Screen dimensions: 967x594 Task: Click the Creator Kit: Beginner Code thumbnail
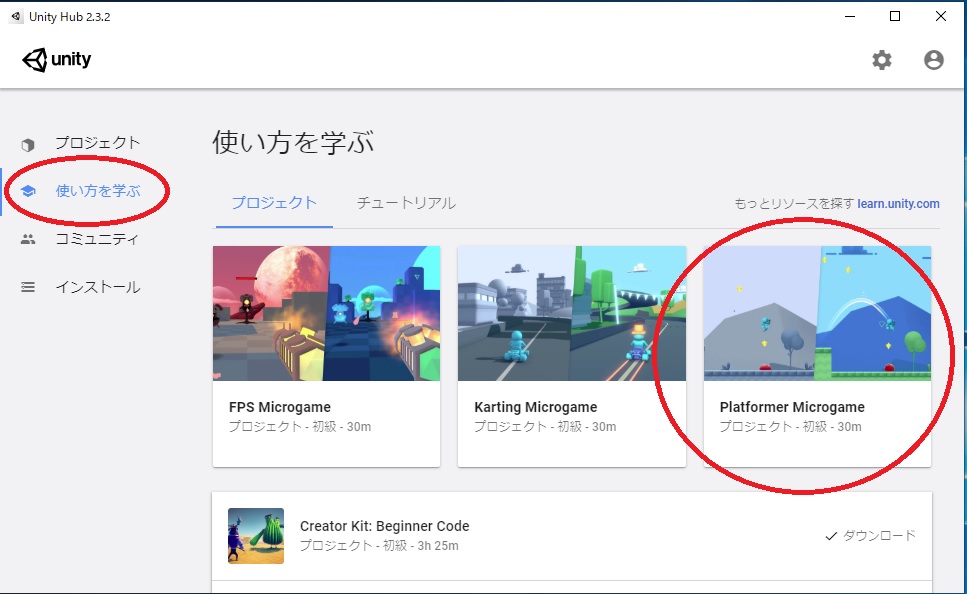[256, 536]
